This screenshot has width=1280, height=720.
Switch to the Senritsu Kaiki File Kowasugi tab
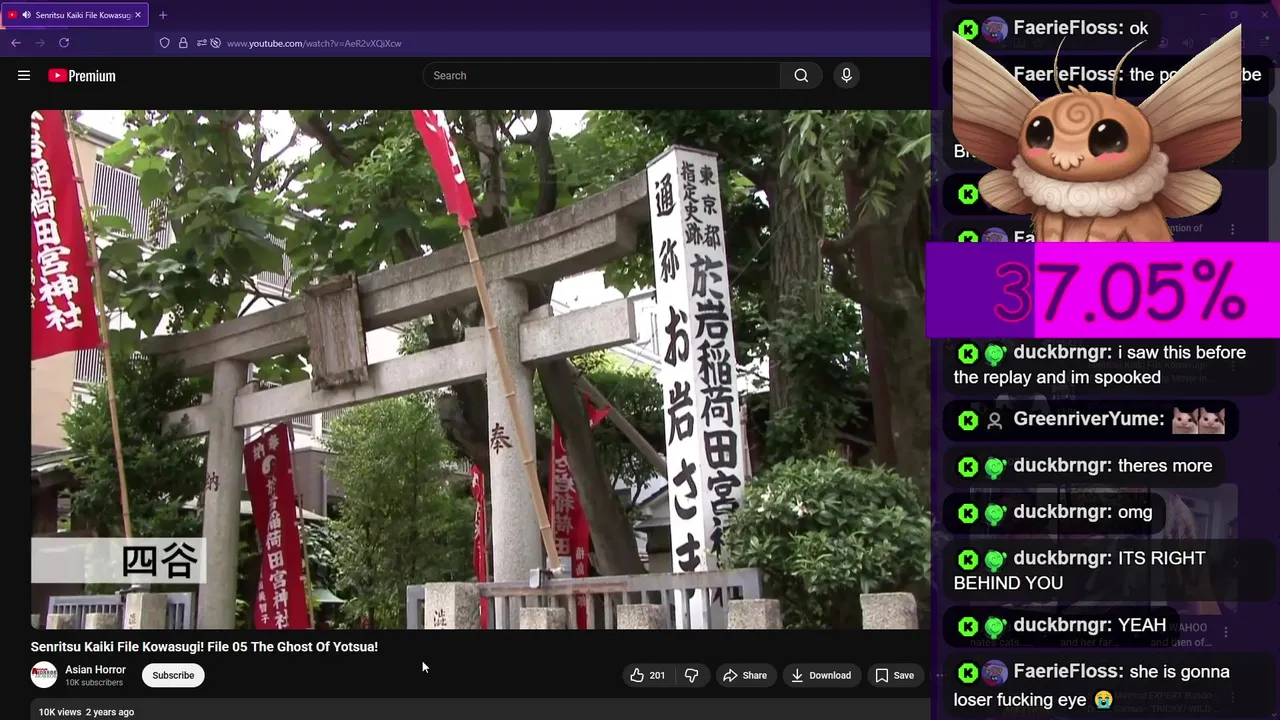(75, 15)
